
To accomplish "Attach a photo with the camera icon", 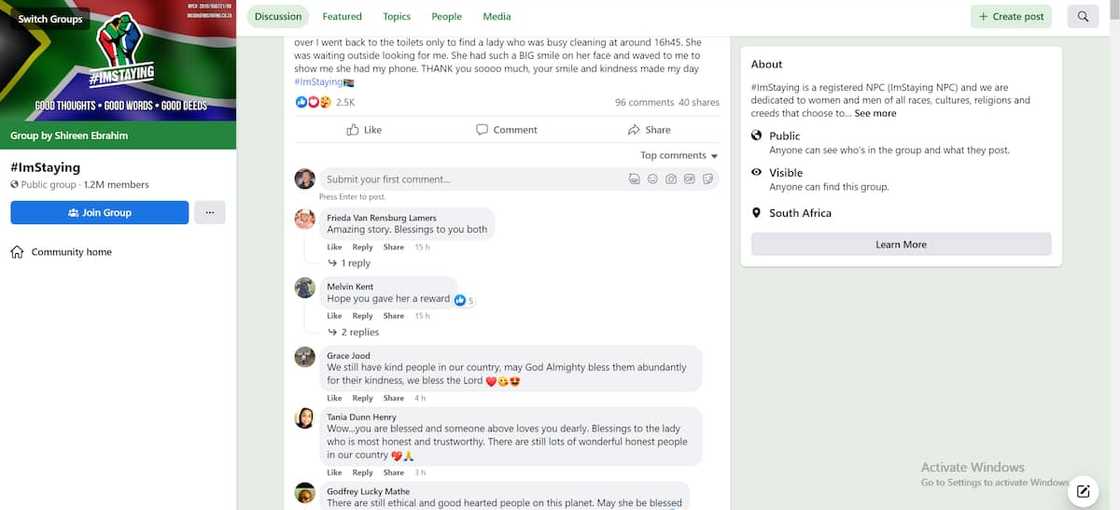I will 671,179.
